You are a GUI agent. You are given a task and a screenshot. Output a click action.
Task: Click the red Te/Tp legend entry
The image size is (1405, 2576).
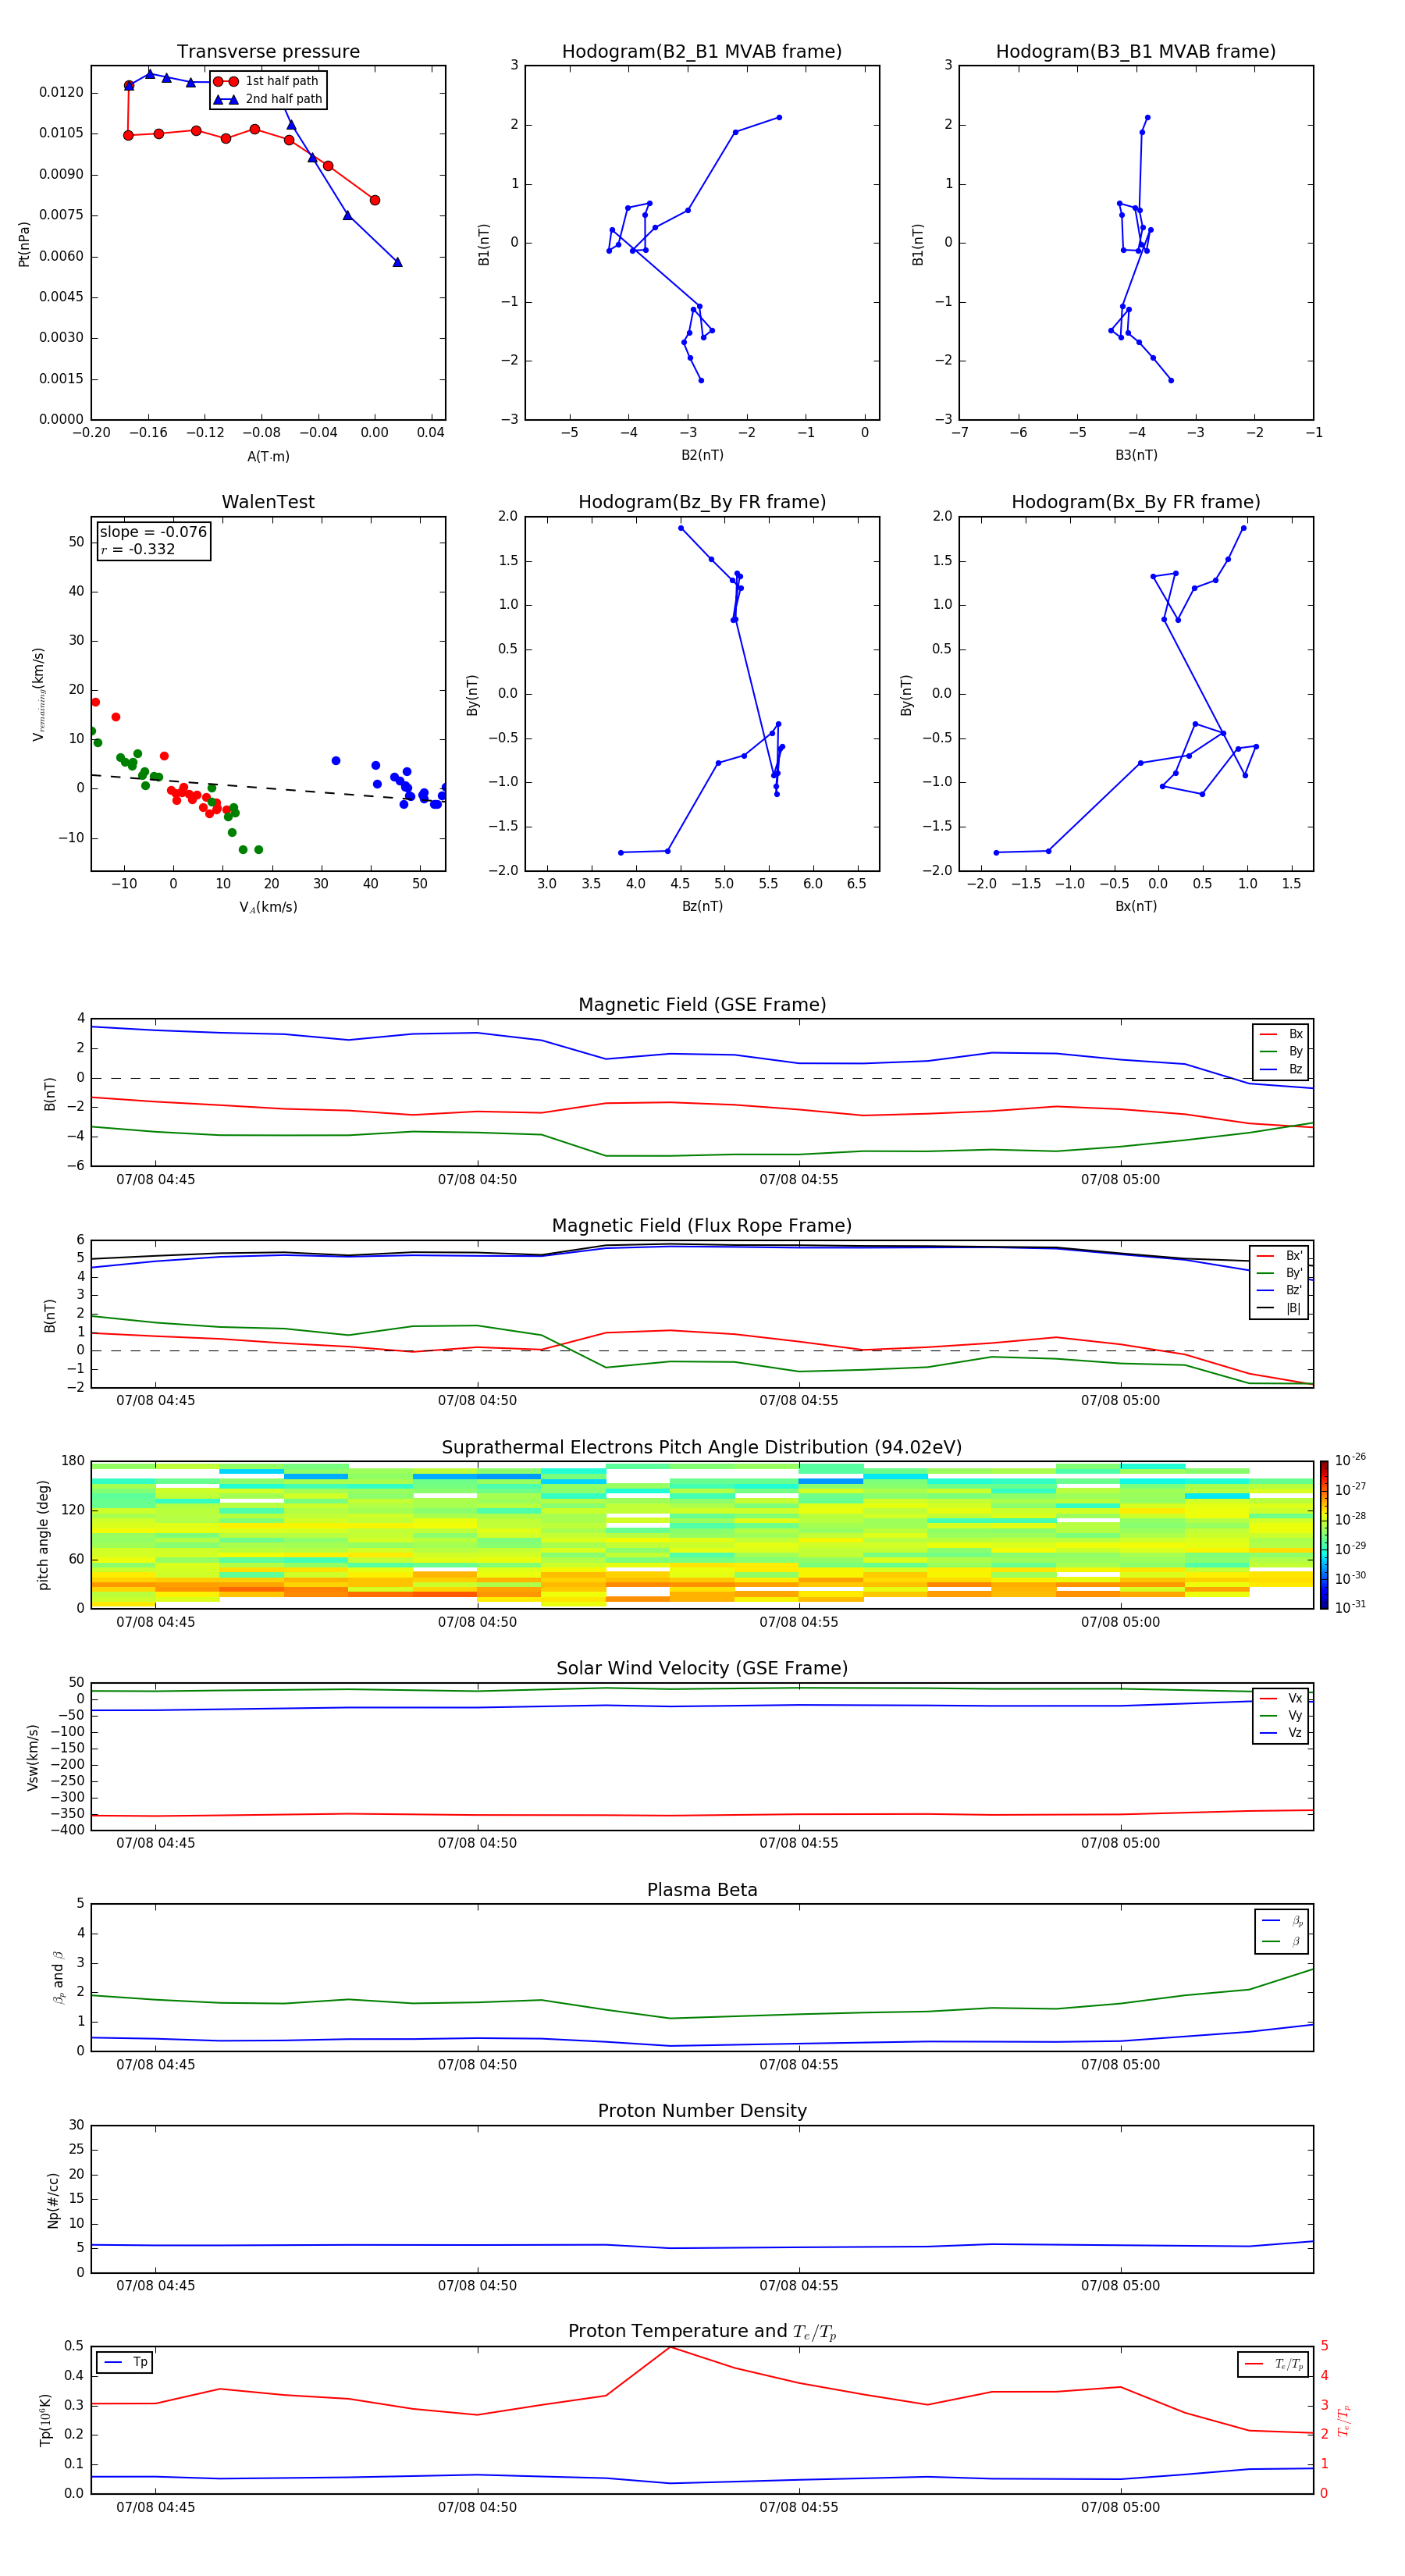(x=1273, y=2364)
